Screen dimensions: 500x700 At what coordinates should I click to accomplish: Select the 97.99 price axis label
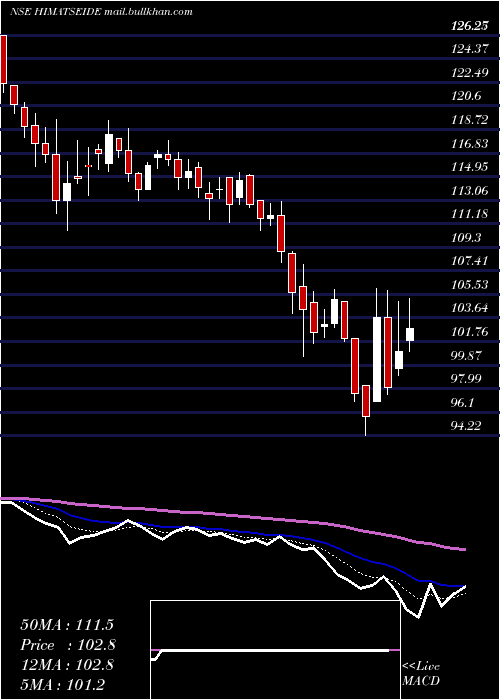click(x=466, y=379)
